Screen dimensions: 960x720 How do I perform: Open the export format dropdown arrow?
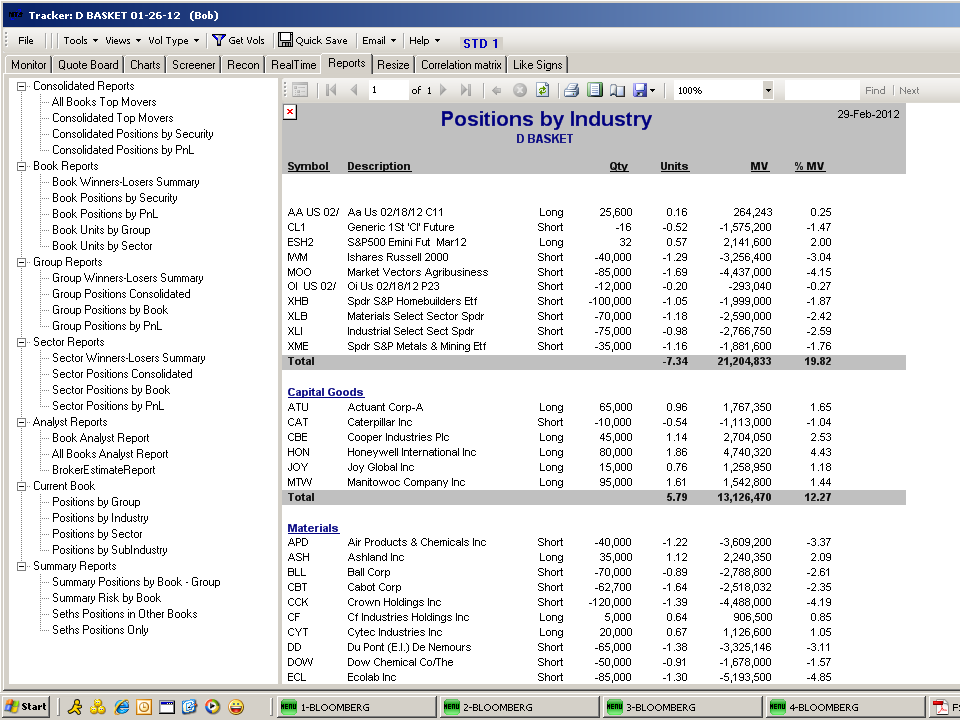(x=653, y=91)
